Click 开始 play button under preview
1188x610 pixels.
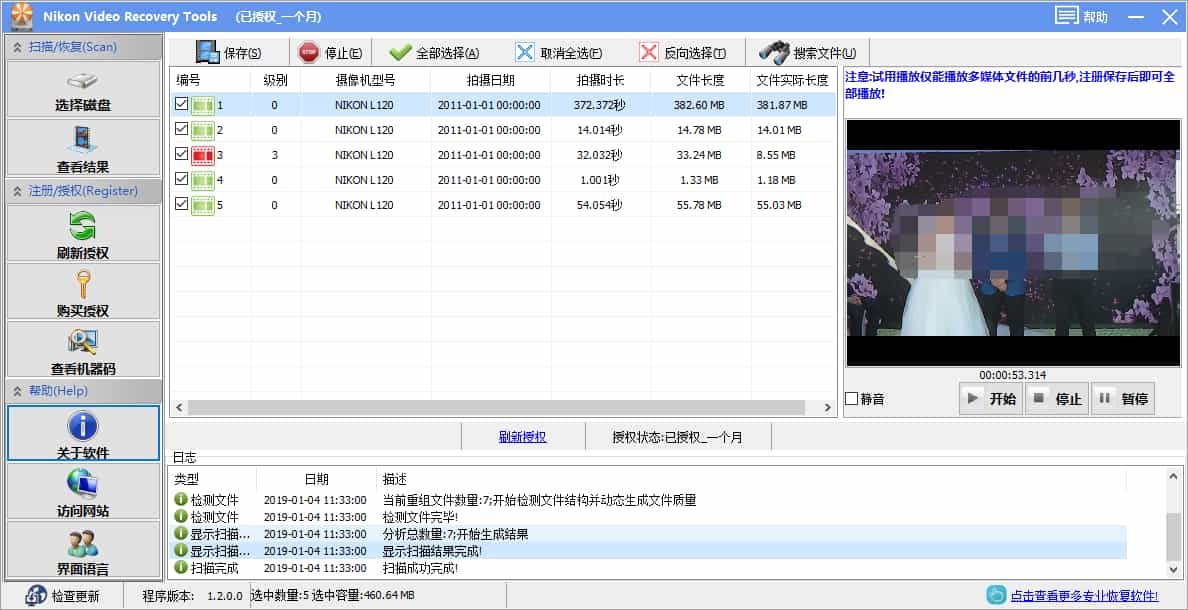click(990, 399)
